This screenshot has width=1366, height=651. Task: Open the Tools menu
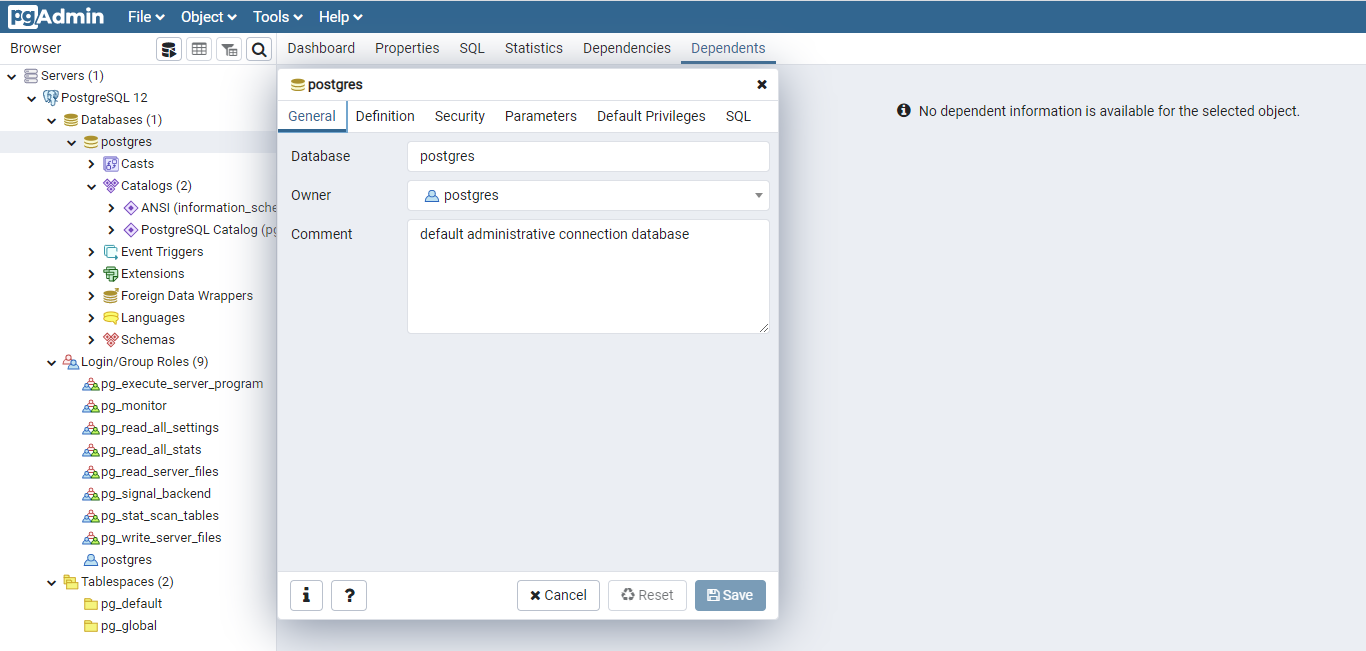(x=278, y=17)
